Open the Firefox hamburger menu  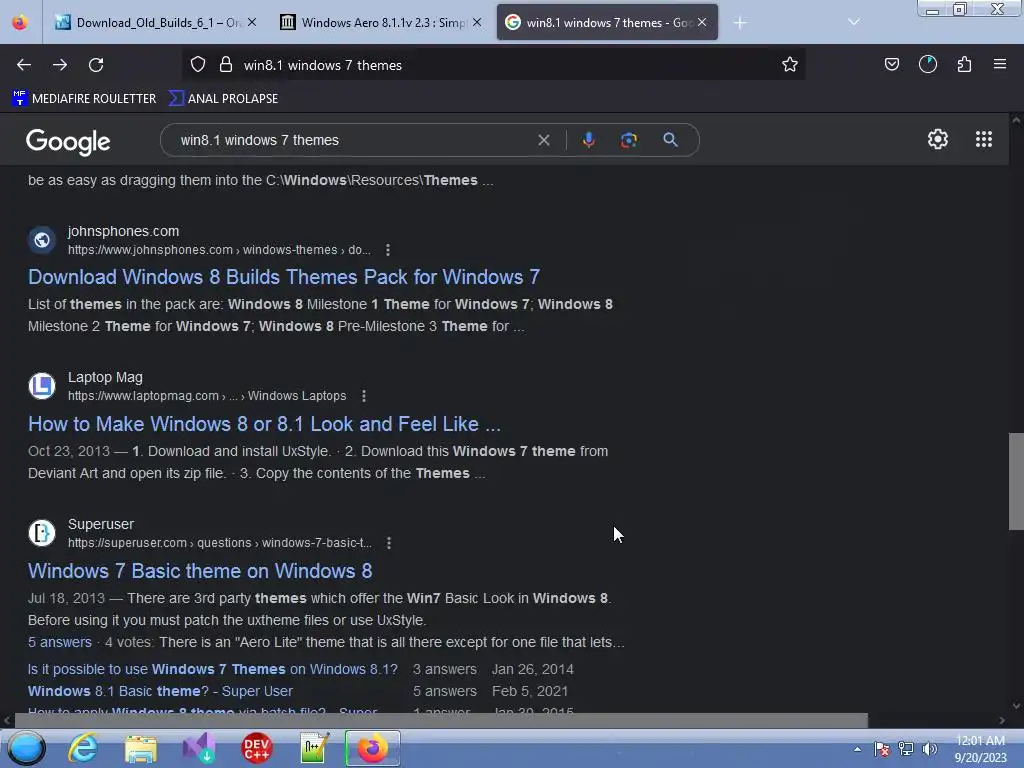click(x=1000, y=64)
